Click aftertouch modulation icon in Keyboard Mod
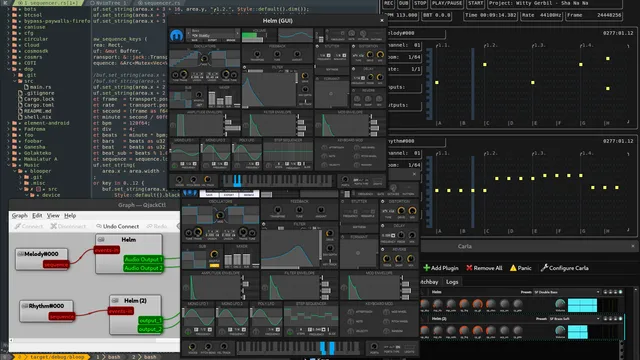 324,147
